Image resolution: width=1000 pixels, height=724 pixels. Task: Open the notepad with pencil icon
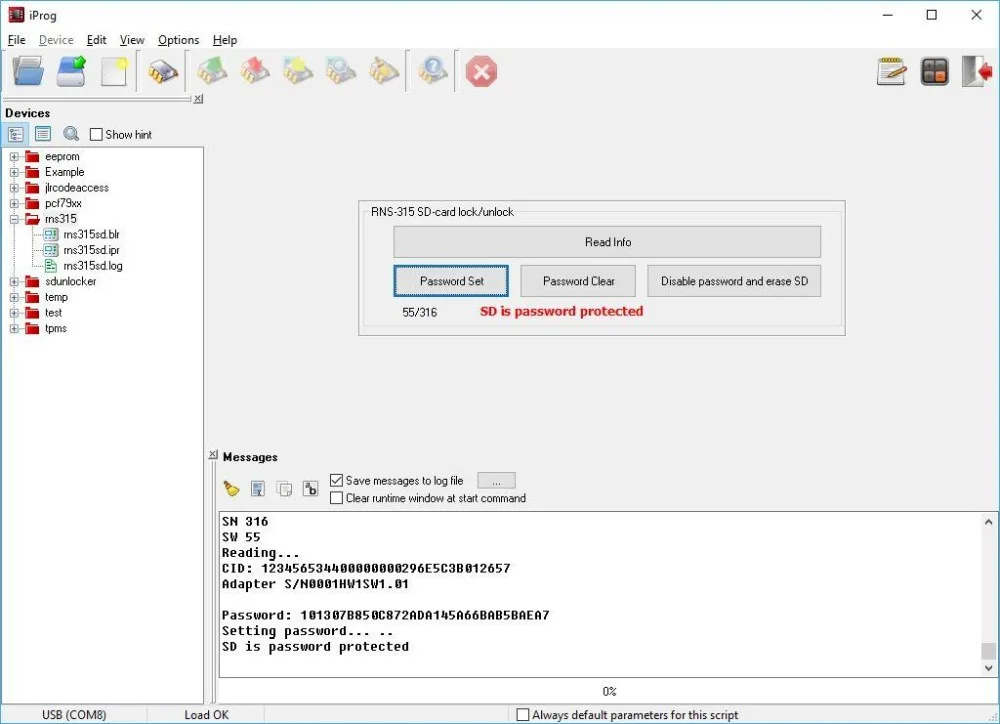tap(892, 71)
